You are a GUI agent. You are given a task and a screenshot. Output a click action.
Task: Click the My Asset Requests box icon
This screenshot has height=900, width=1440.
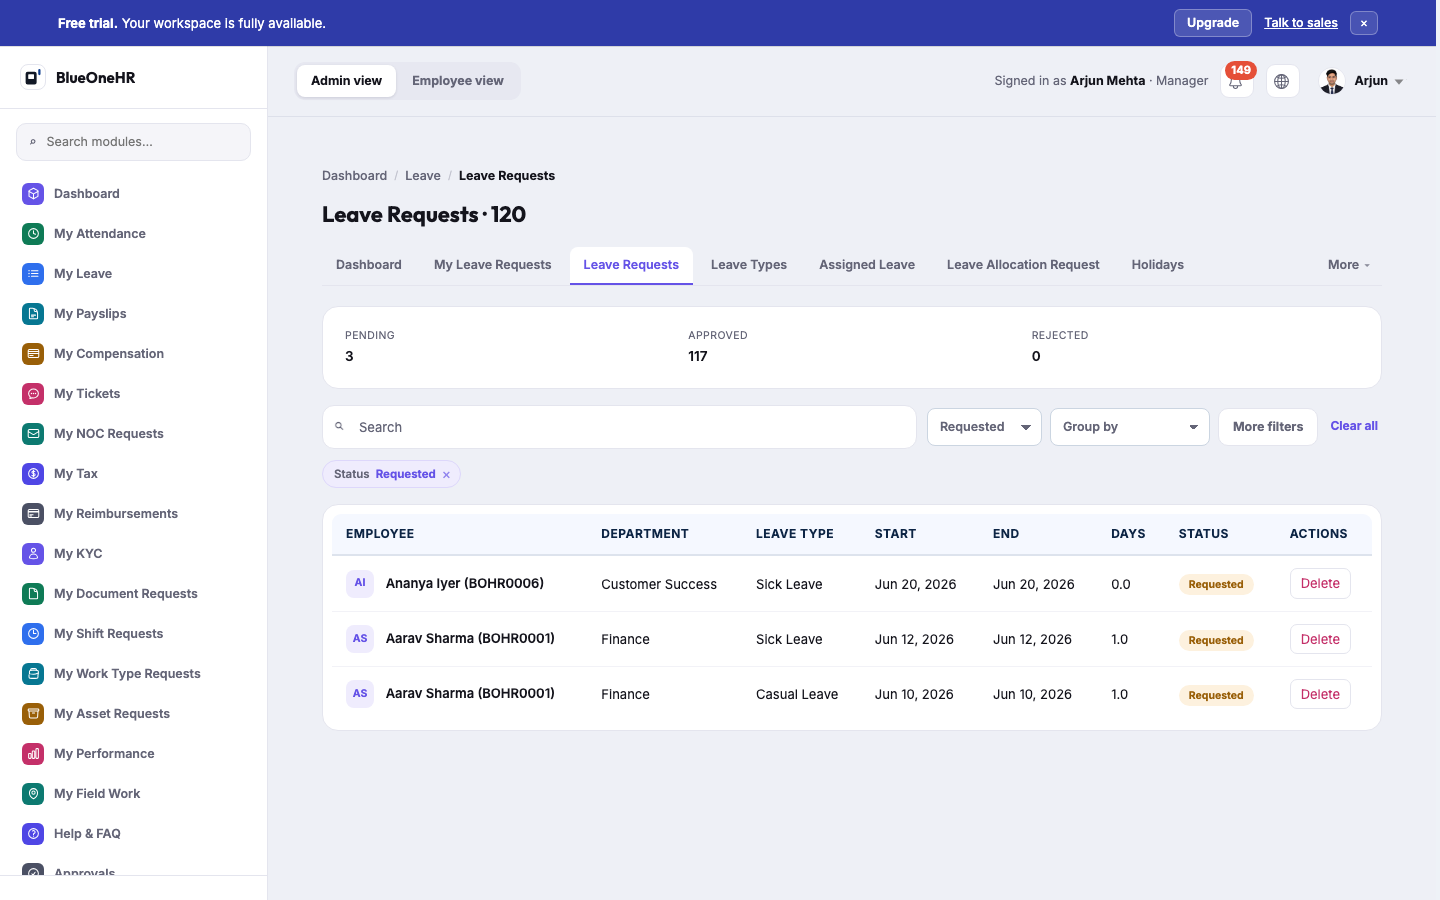[33, 713]
